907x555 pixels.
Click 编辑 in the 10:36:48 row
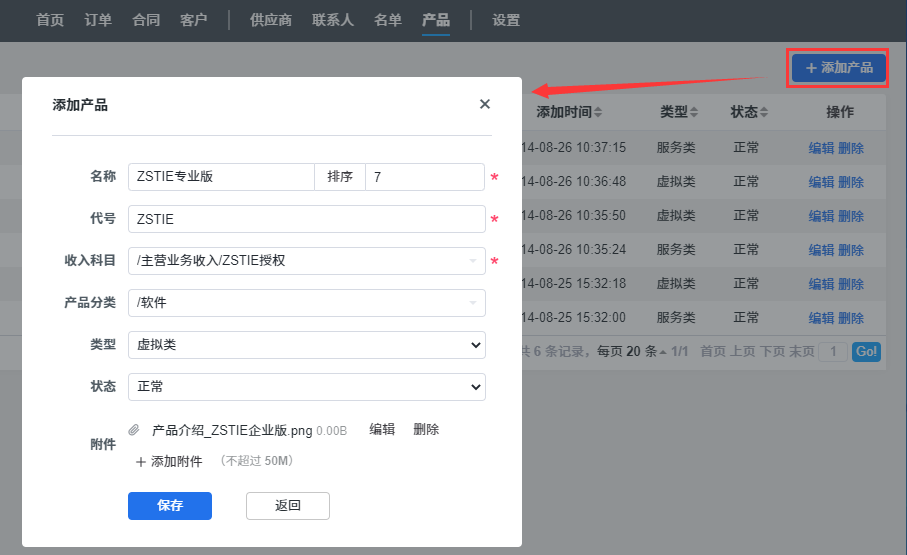tap(821, 182)
